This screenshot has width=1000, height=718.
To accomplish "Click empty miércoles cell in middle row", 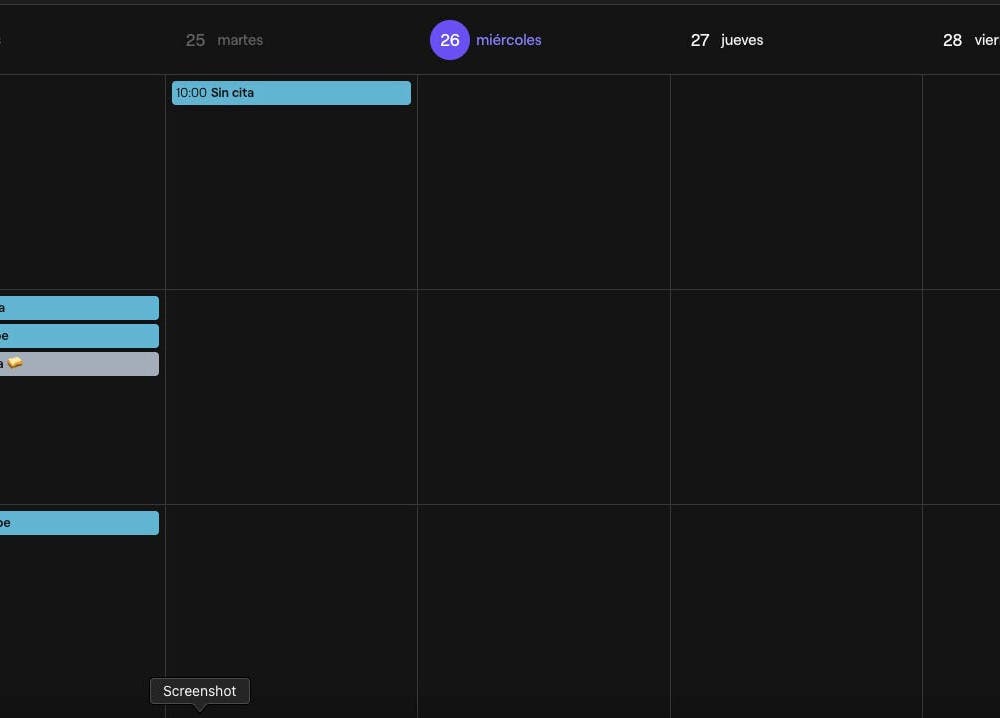I will click(543, 400).
